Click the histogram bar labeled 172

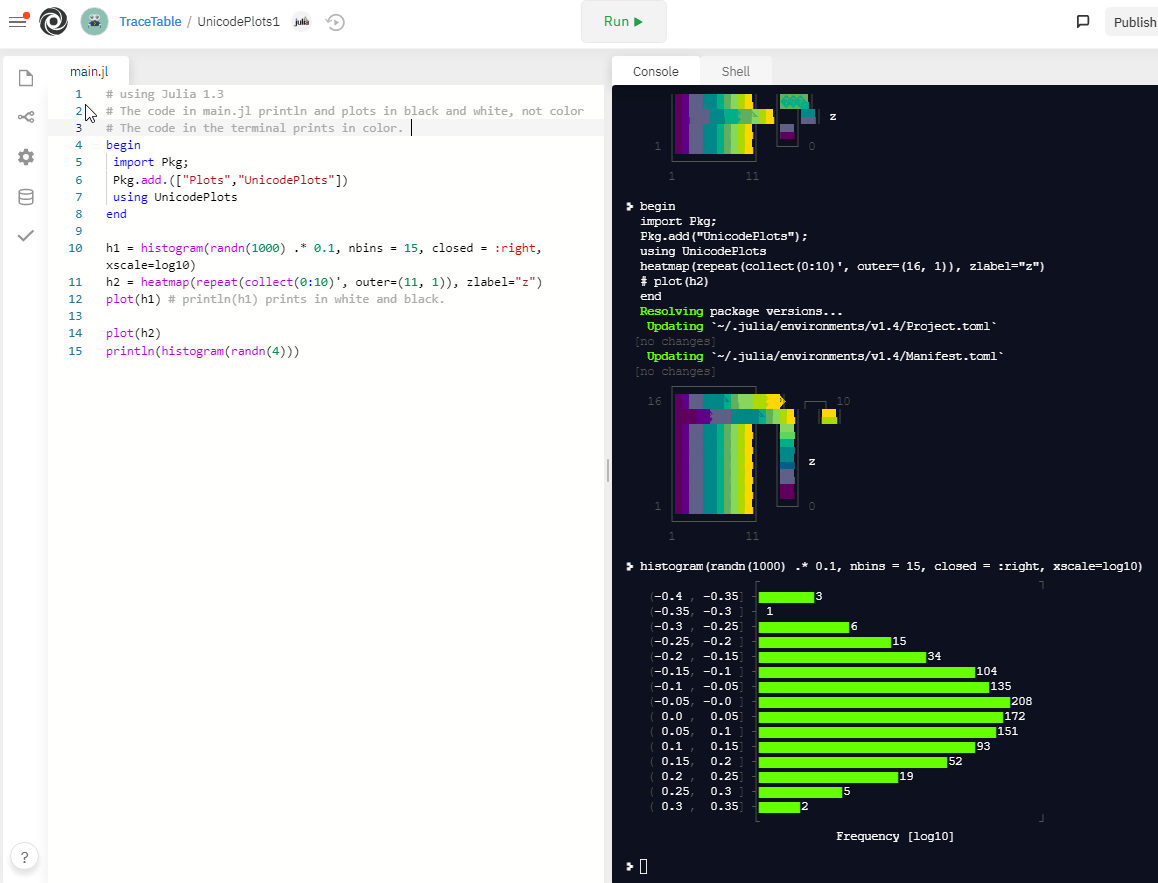(880, 717)
